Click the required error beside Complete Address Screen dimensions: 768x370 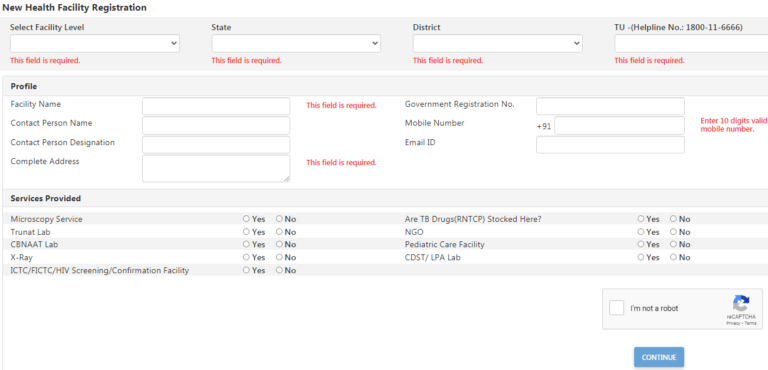pos(341,163)
